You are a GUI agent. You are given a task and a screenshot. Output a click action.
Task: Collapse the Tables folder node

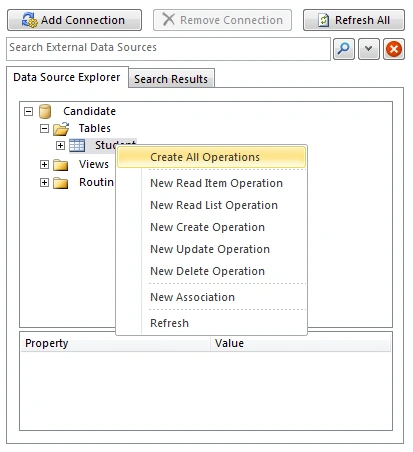coord(44,128)
